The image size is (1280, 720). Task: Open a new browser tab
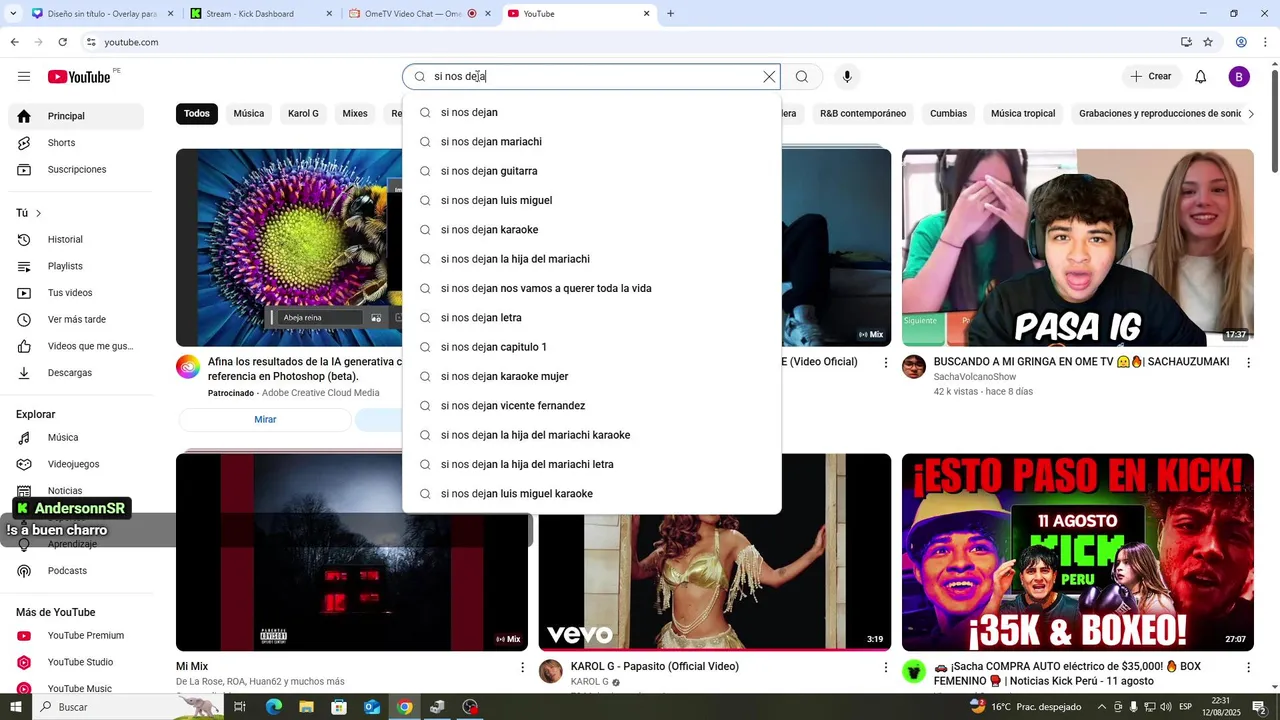[670, 14]
